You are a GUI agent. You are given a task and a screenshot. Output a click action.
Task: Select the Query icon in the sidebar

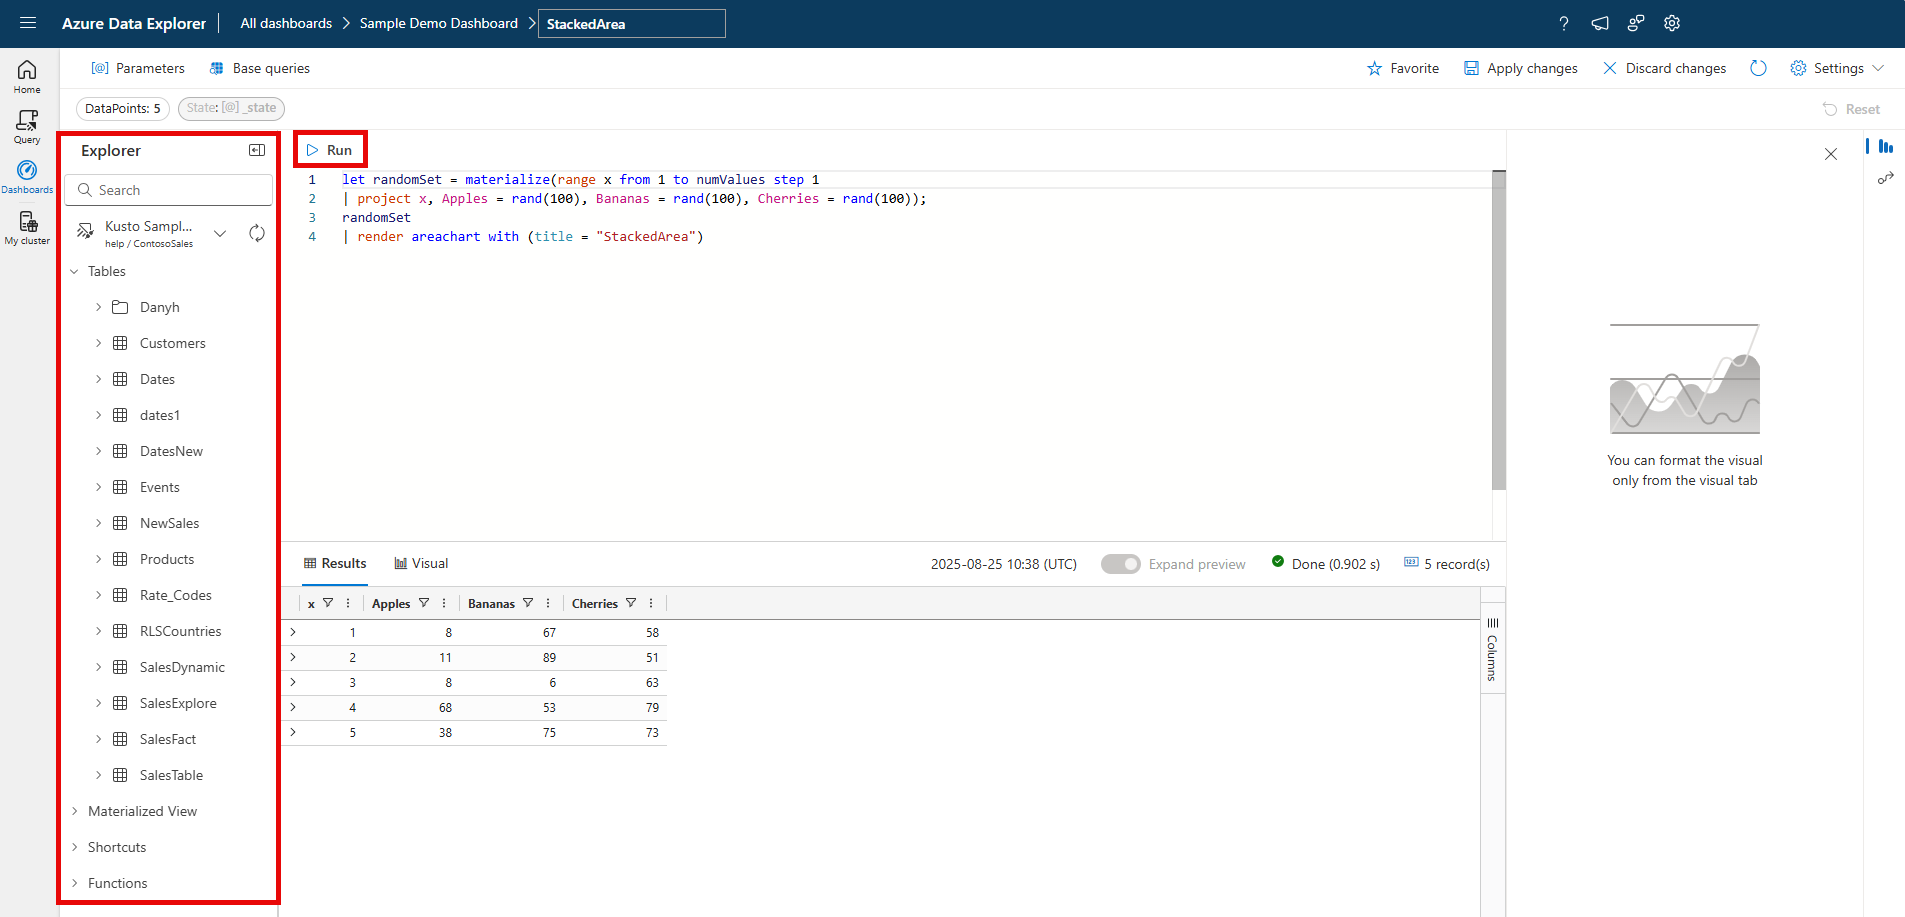point(27,124)
